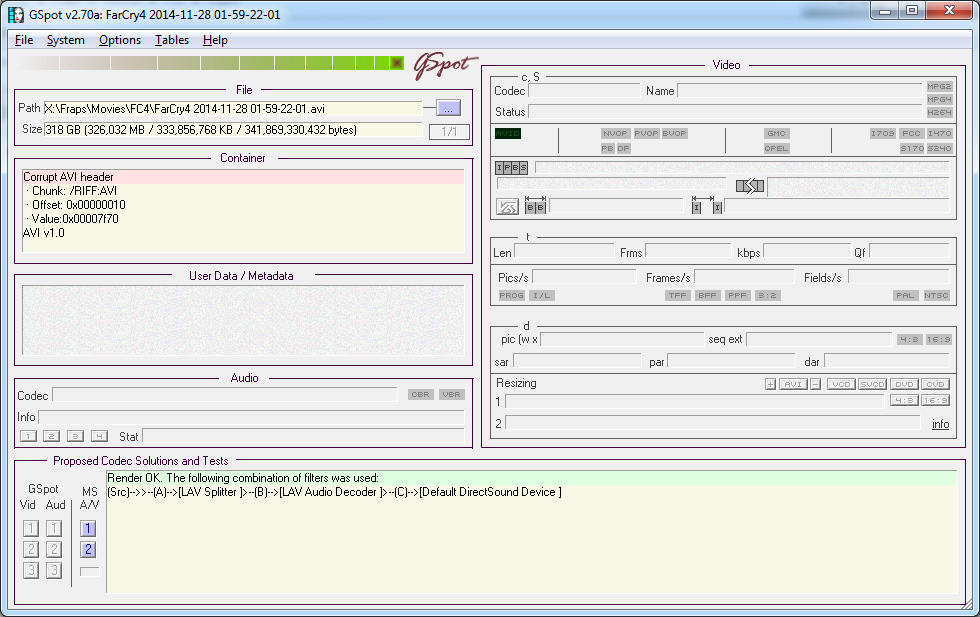Open the Help menu

click(x=215, y=40)
